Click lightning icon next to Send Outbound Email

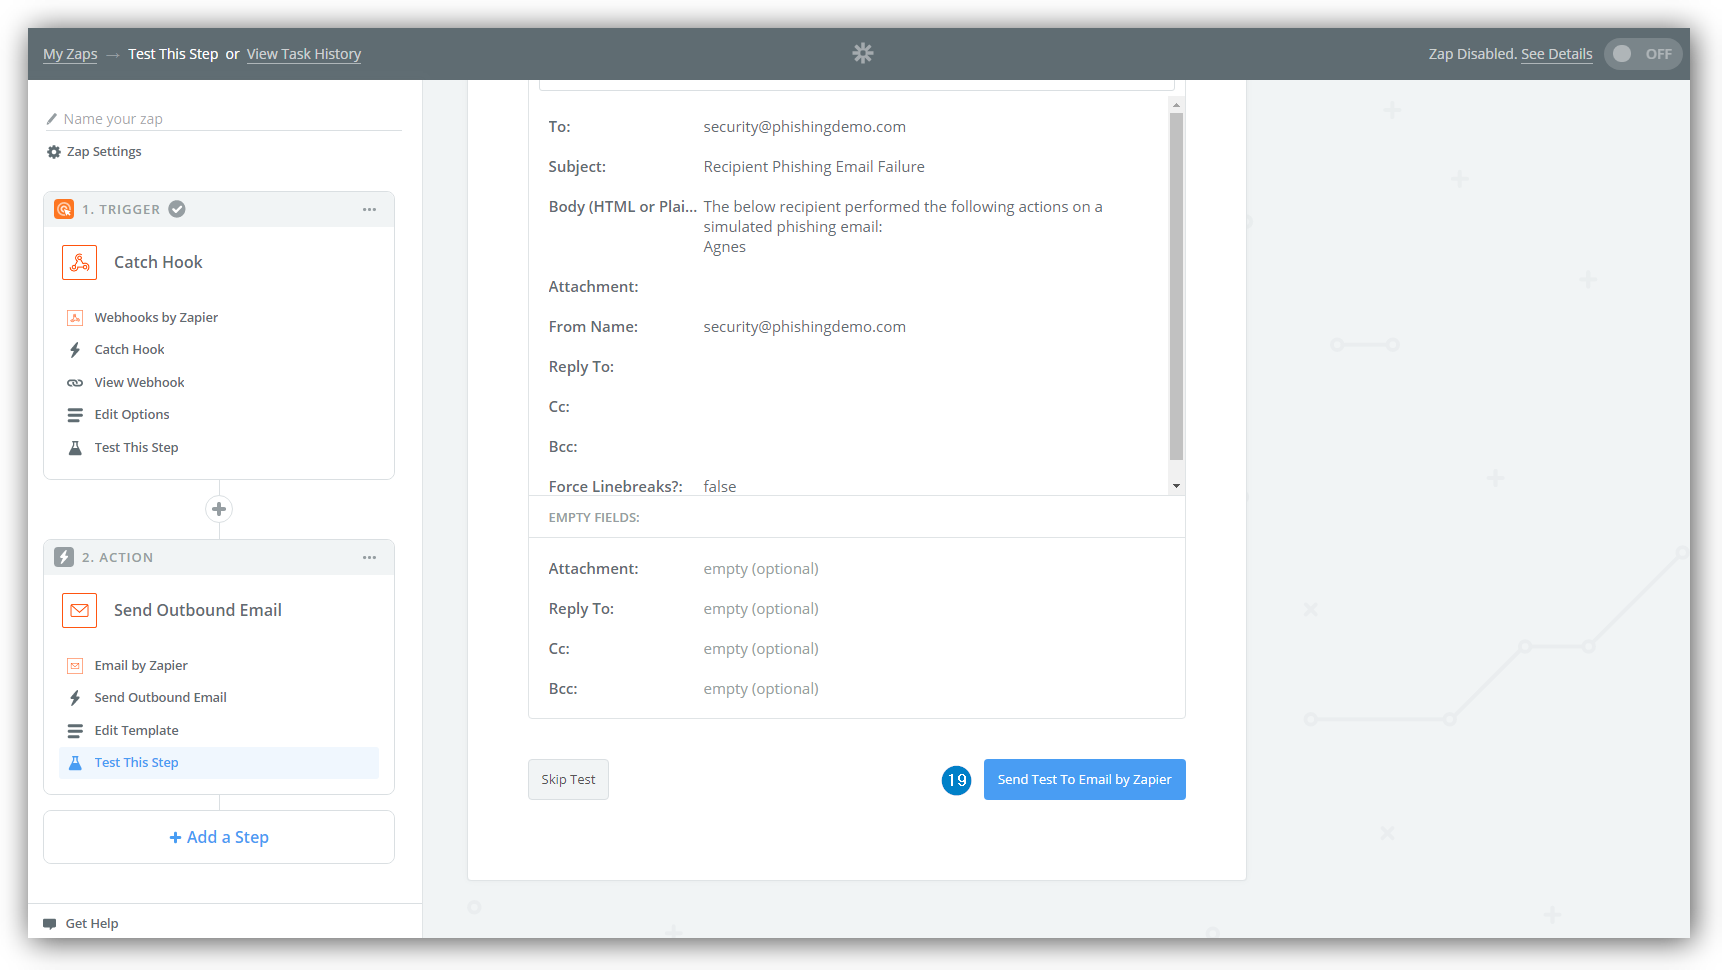pyautogui.click(x=75, y=698)
